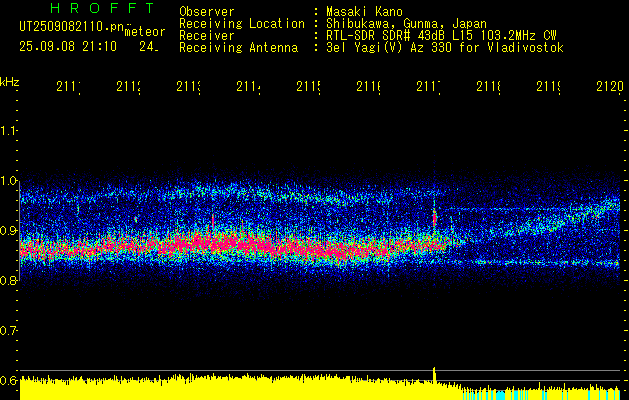Click the number 24 beside the timestamp
The width and height of the screenshot is (629, 400).
point(149,47)
